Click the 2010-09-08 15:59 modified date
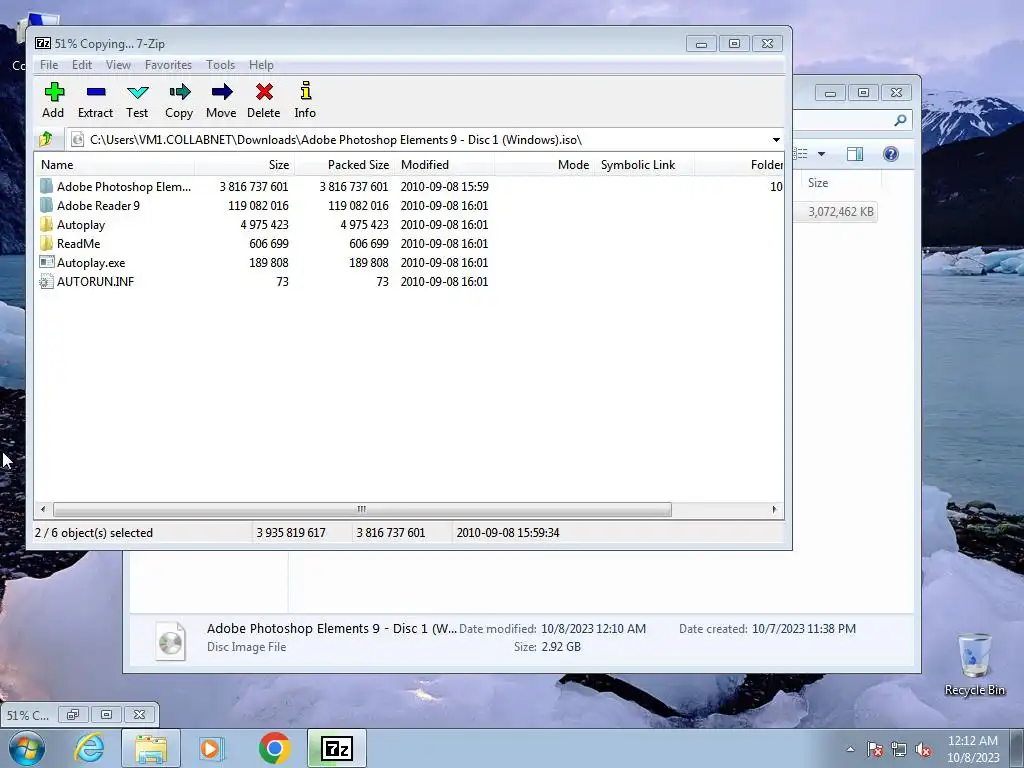The width and height of the screenshot is (1024, 768). coord(444,187)
